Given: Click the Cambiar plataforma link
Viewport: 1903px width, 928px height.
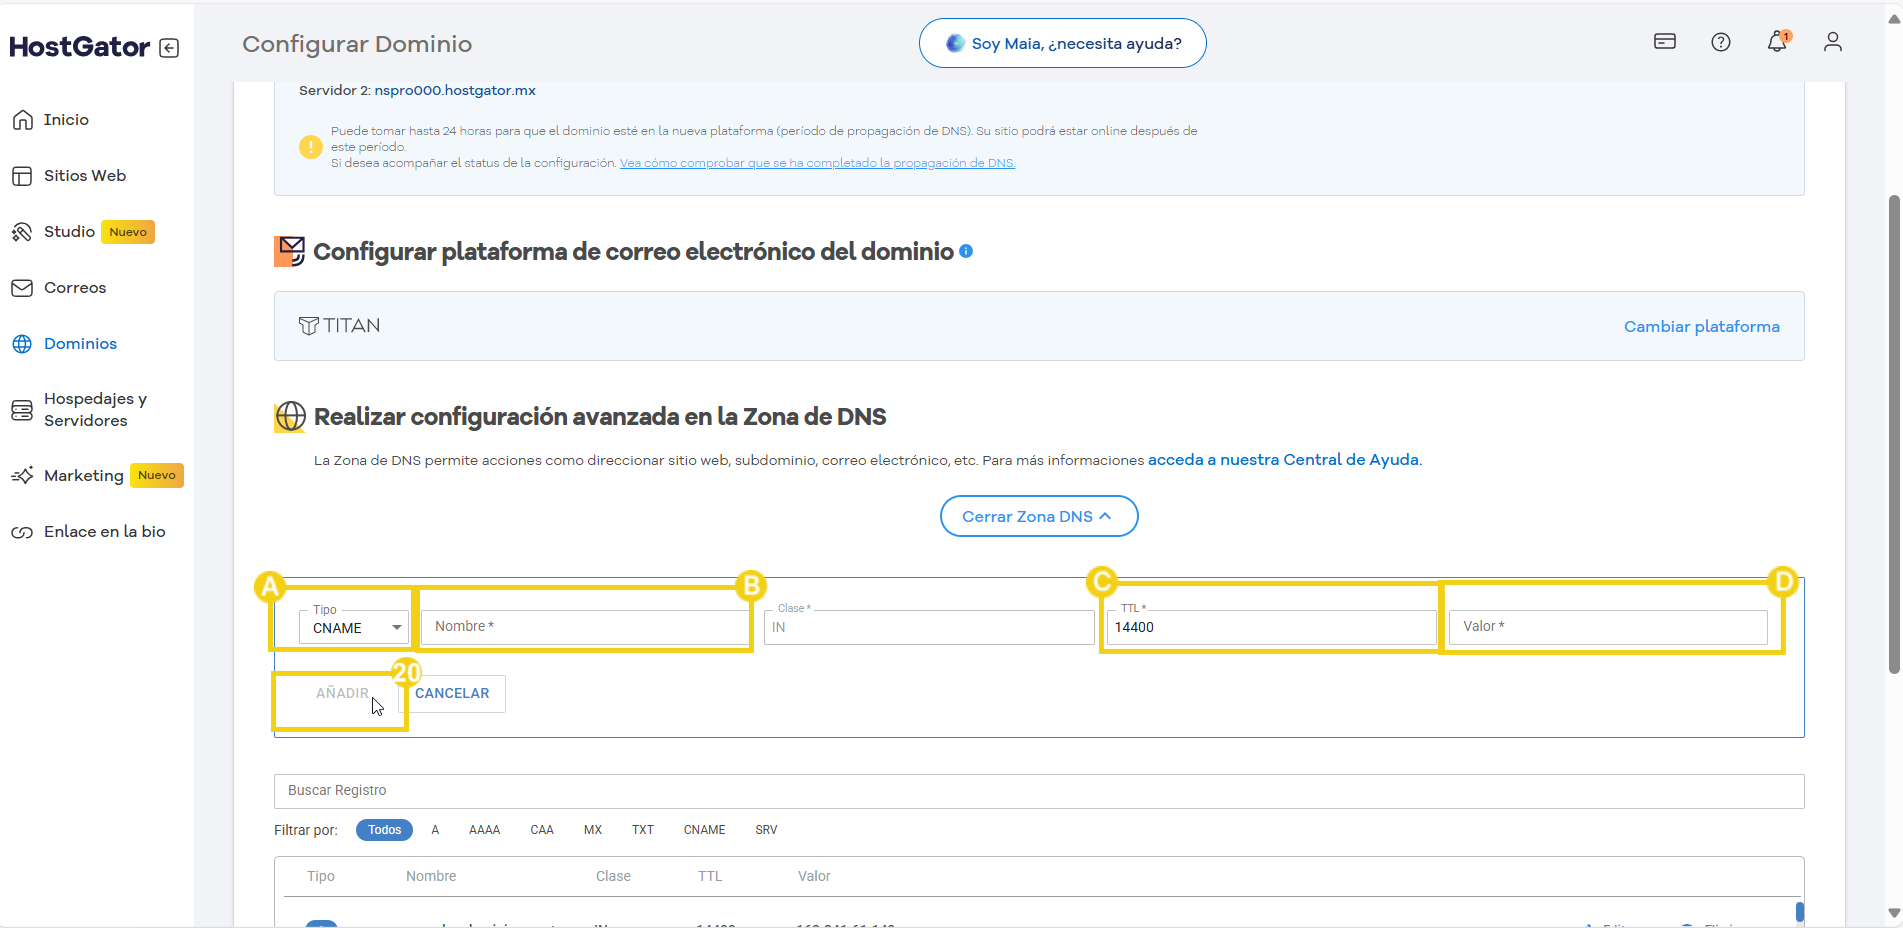Looking at the screenshot, I should (1701, 327).
